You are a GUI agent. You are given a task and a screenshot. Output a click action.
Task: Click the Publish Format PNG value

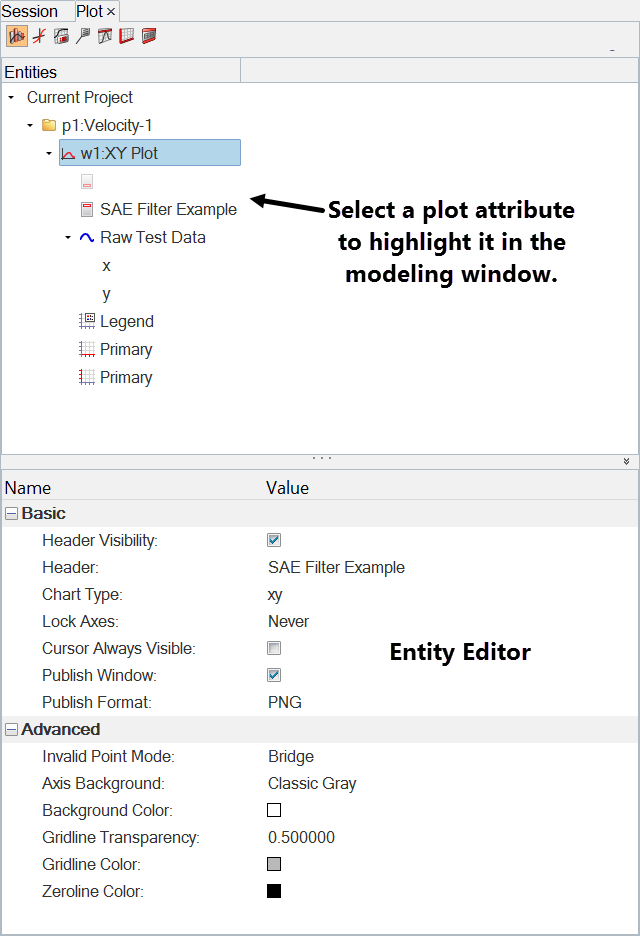(285, 702)
